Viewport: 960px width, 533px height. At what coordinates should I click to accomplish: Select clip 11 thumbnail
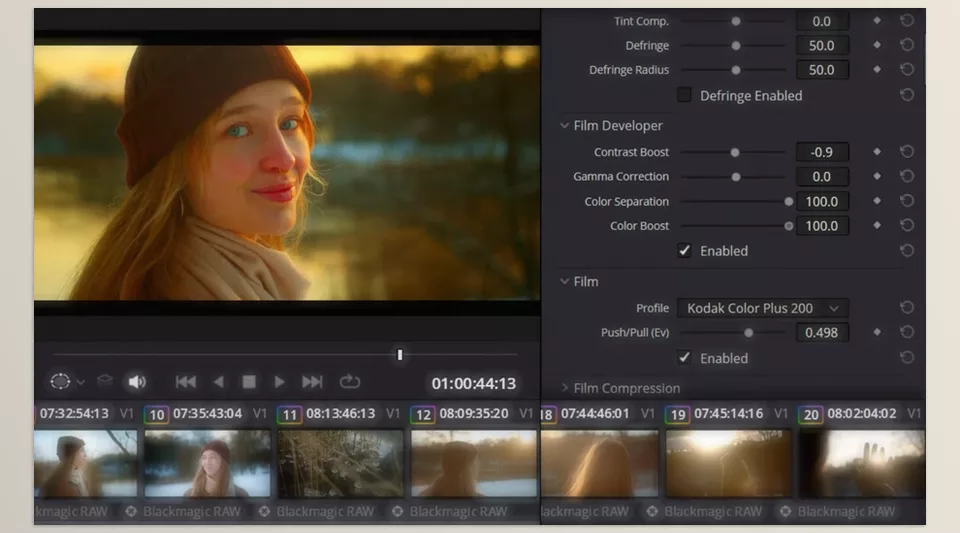coord(340,463)
